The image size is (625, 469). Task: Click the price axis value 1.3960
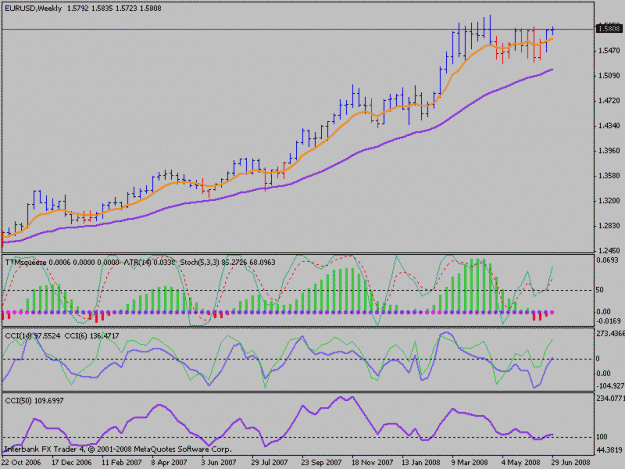pyautogui.click(x=609, y=151)
